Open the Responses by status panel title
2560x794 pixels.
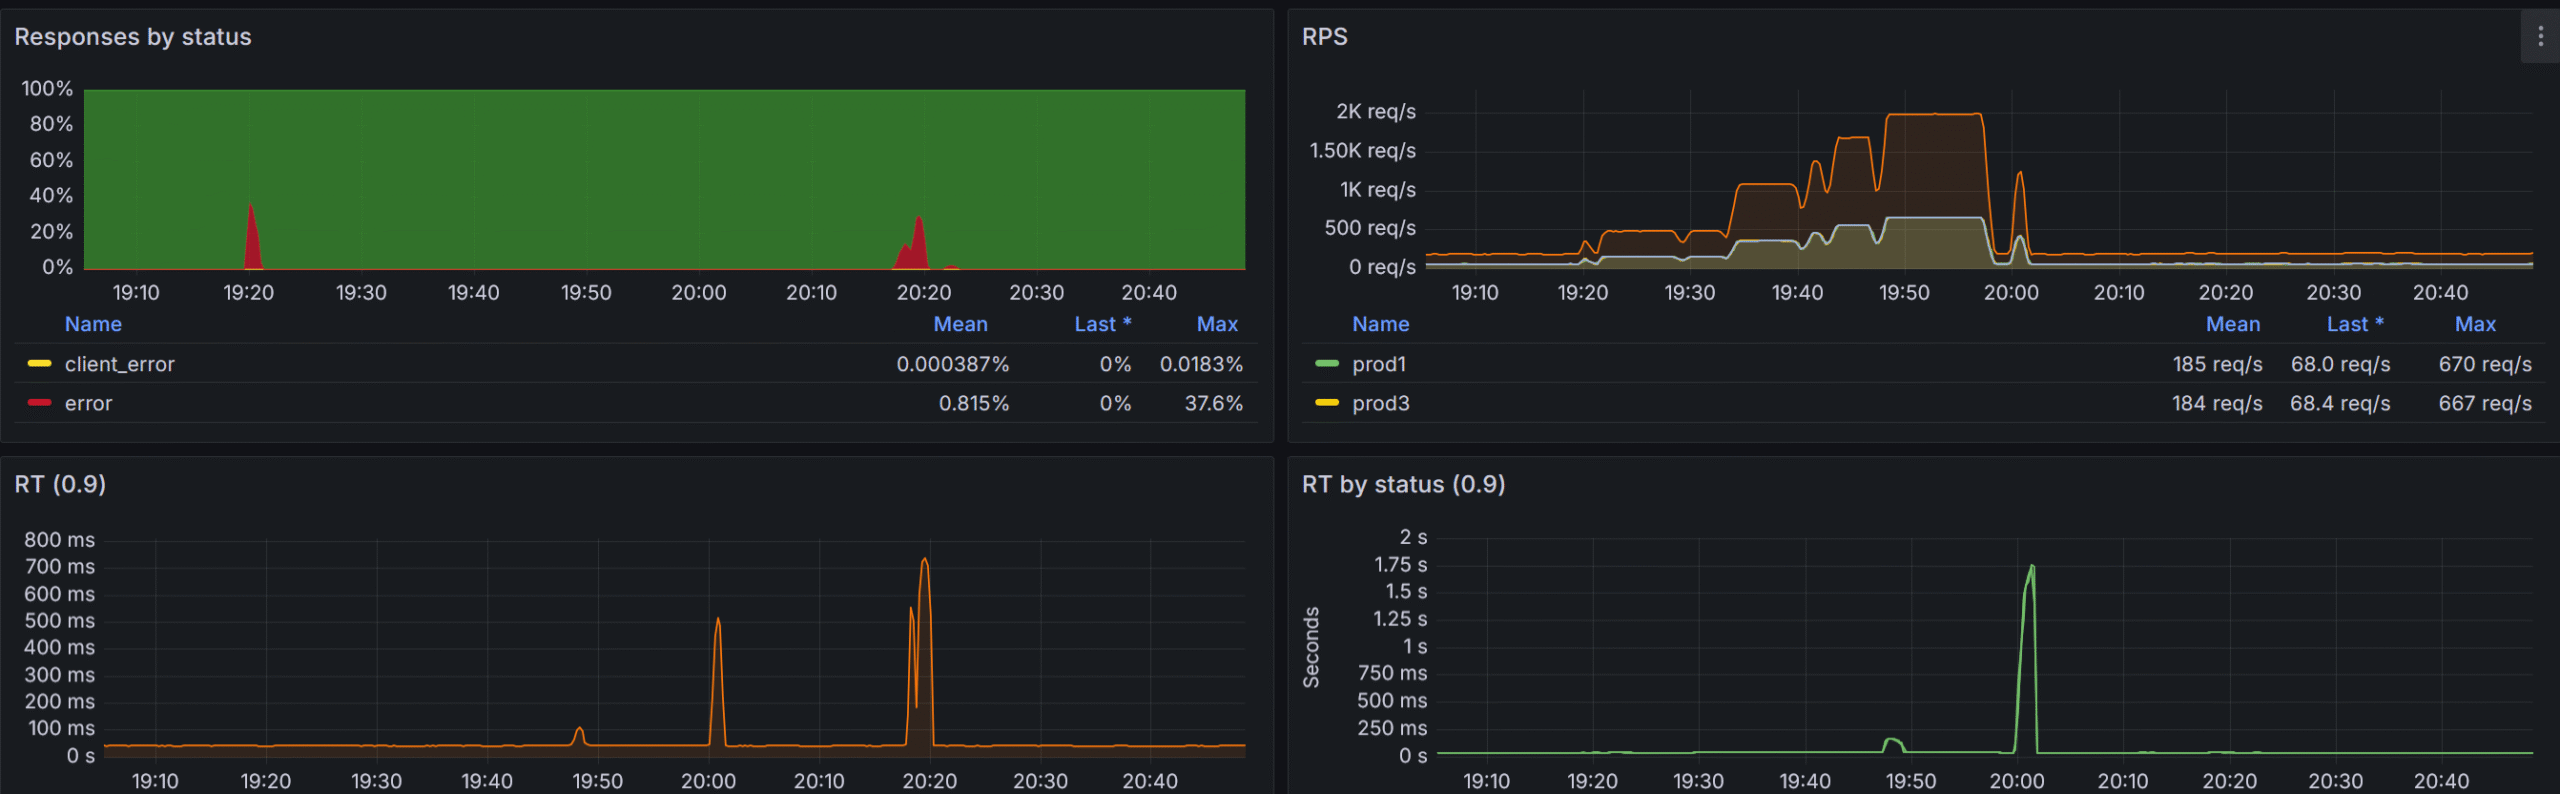[133, 37]
